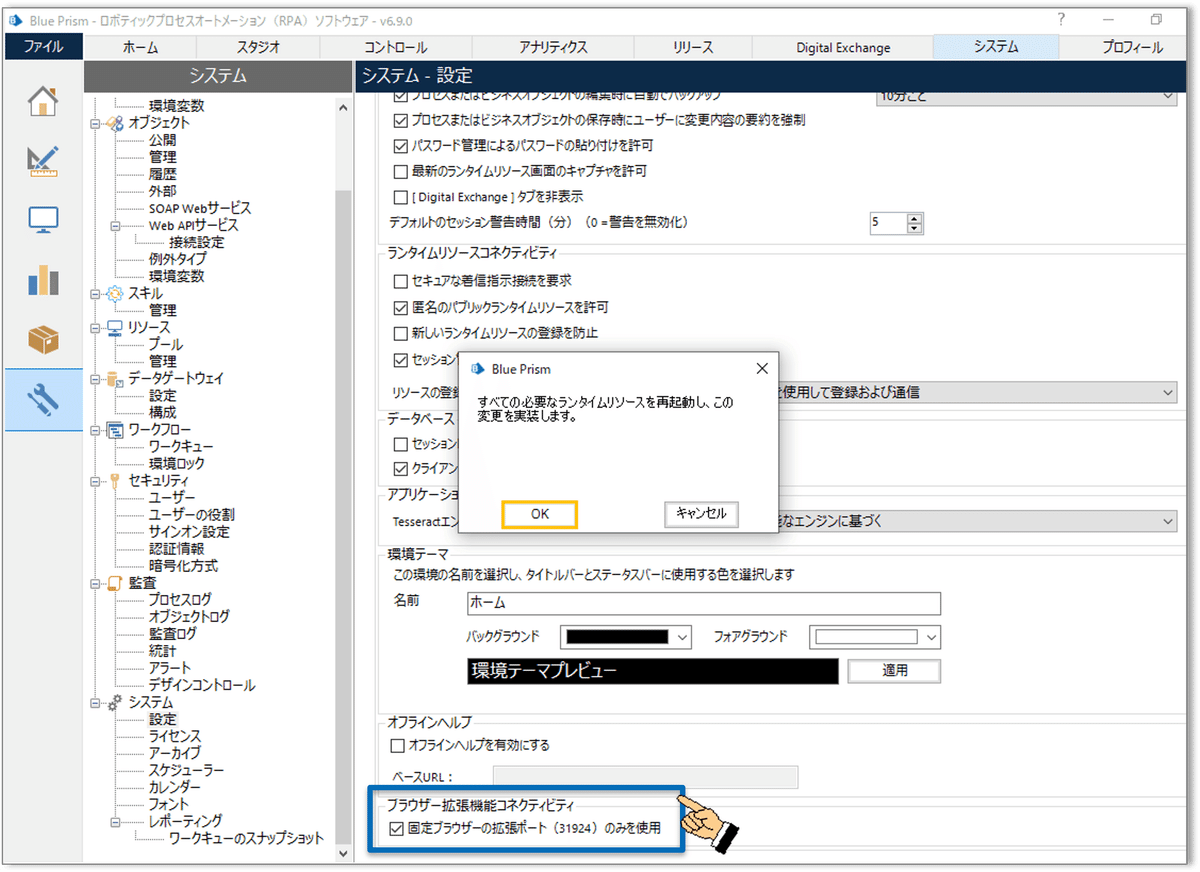Enable セキュアな着信指示接続を要求 checkbox

pos(401,282)
